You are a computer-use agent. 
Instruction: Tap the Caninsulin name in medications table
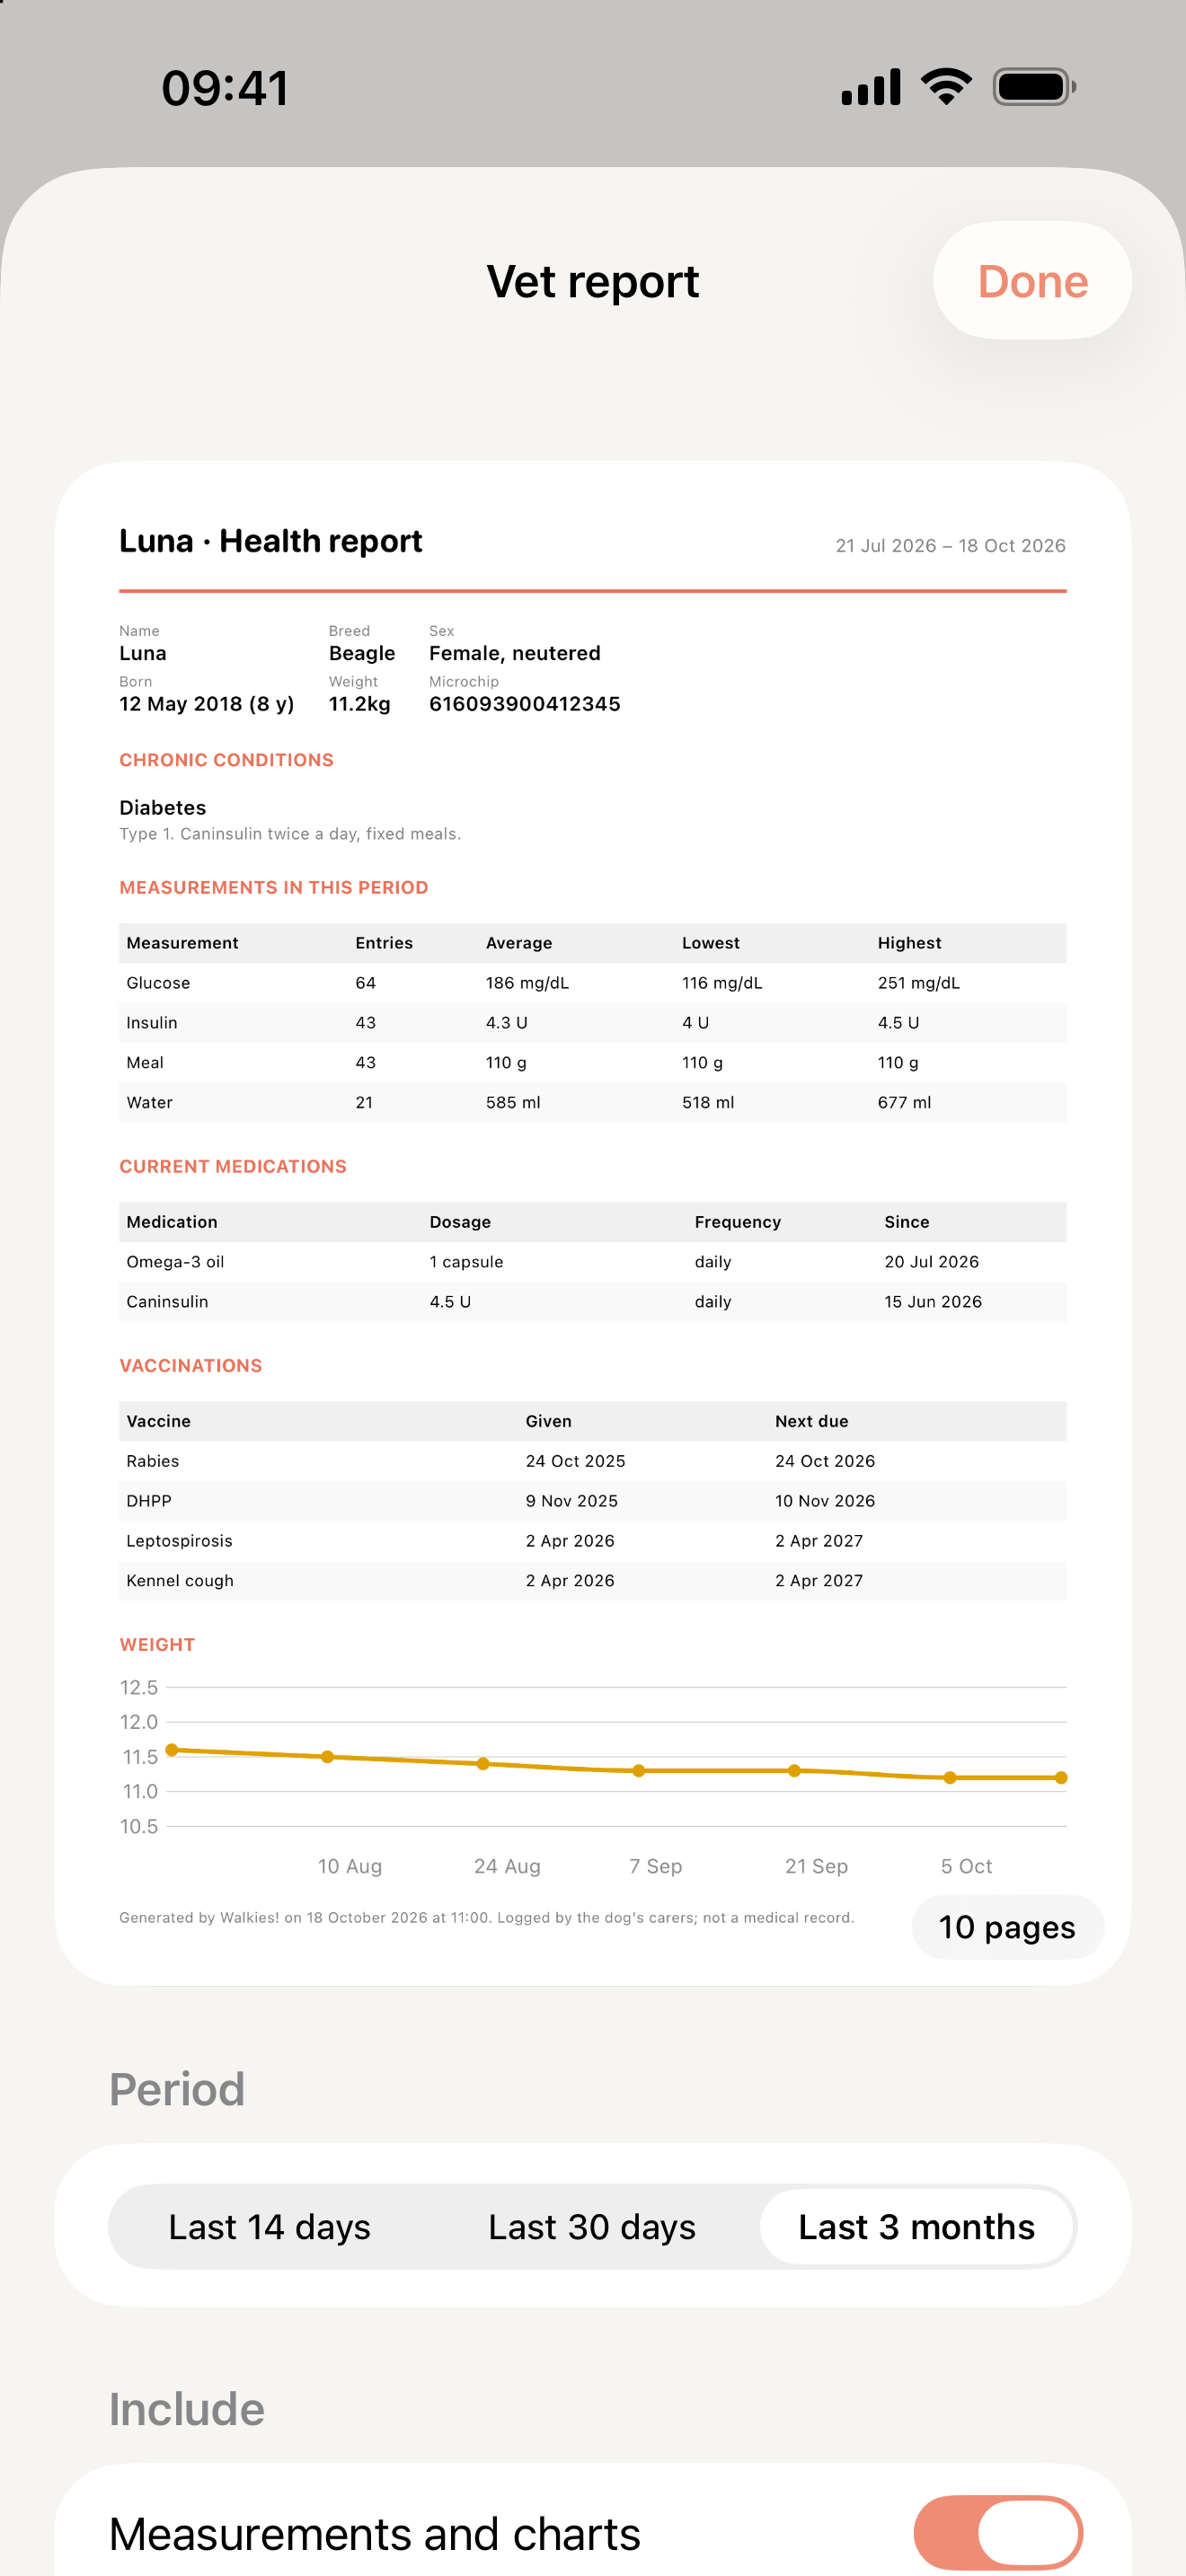[x=167, y=1302]
